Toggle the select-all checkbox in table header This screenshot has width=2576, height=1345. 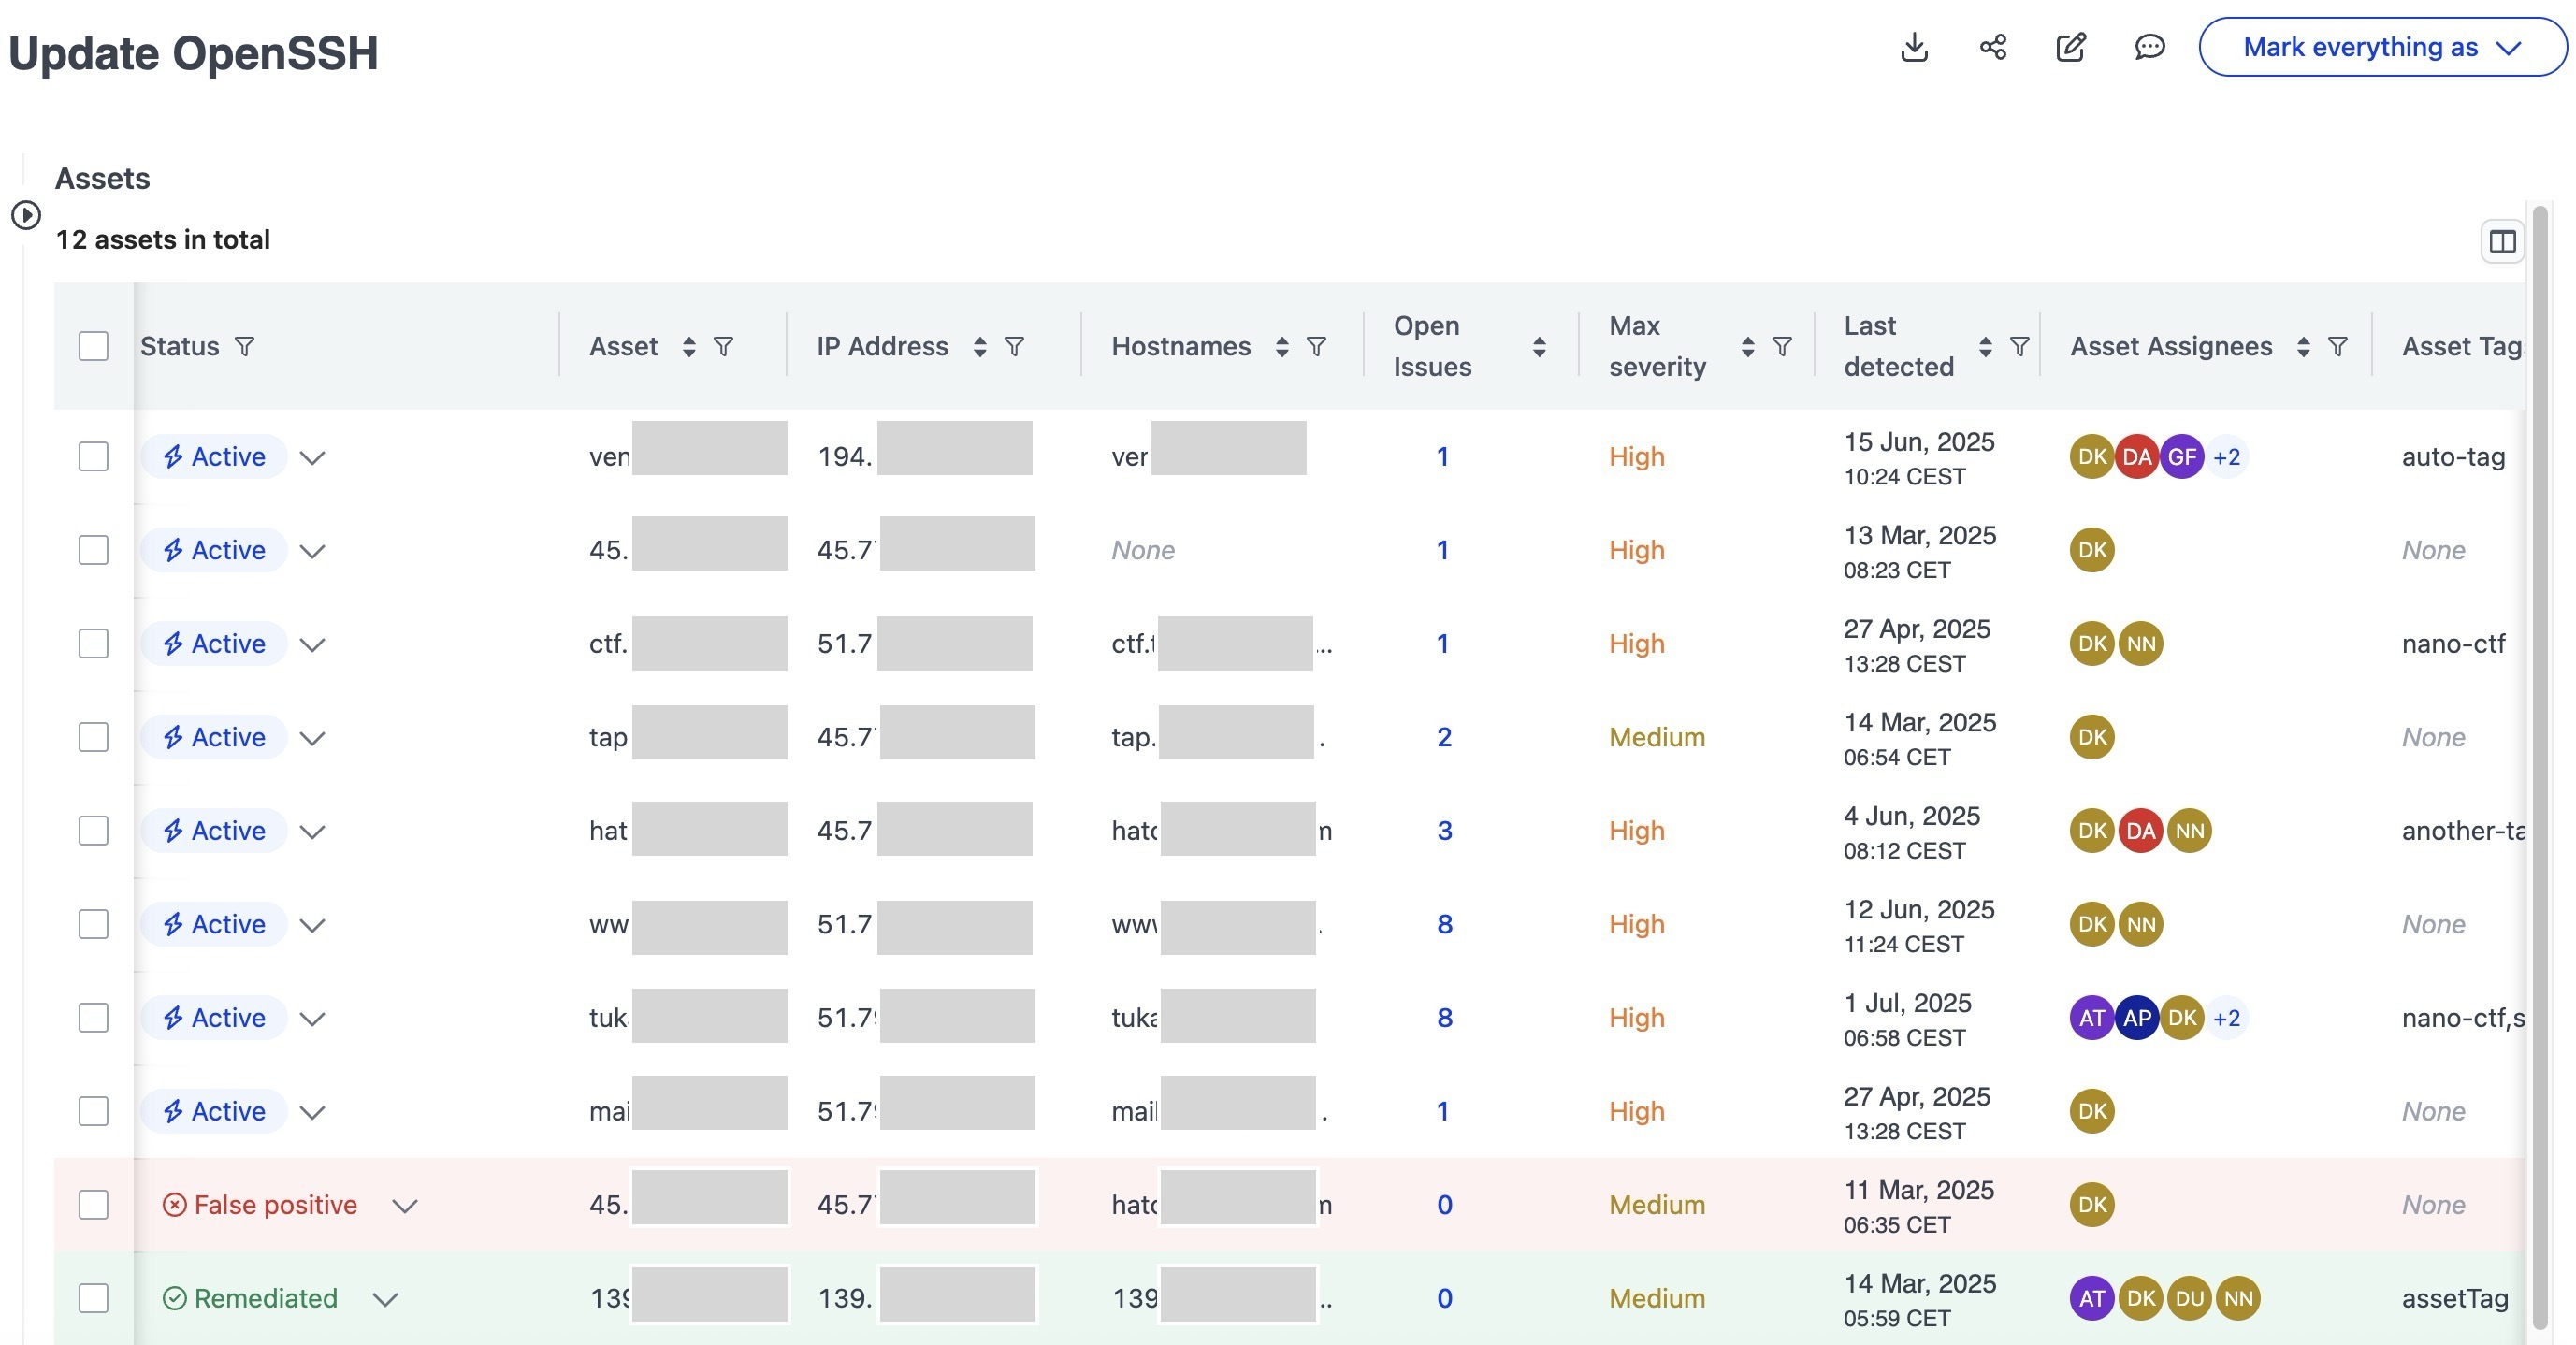tap(93, 346)
